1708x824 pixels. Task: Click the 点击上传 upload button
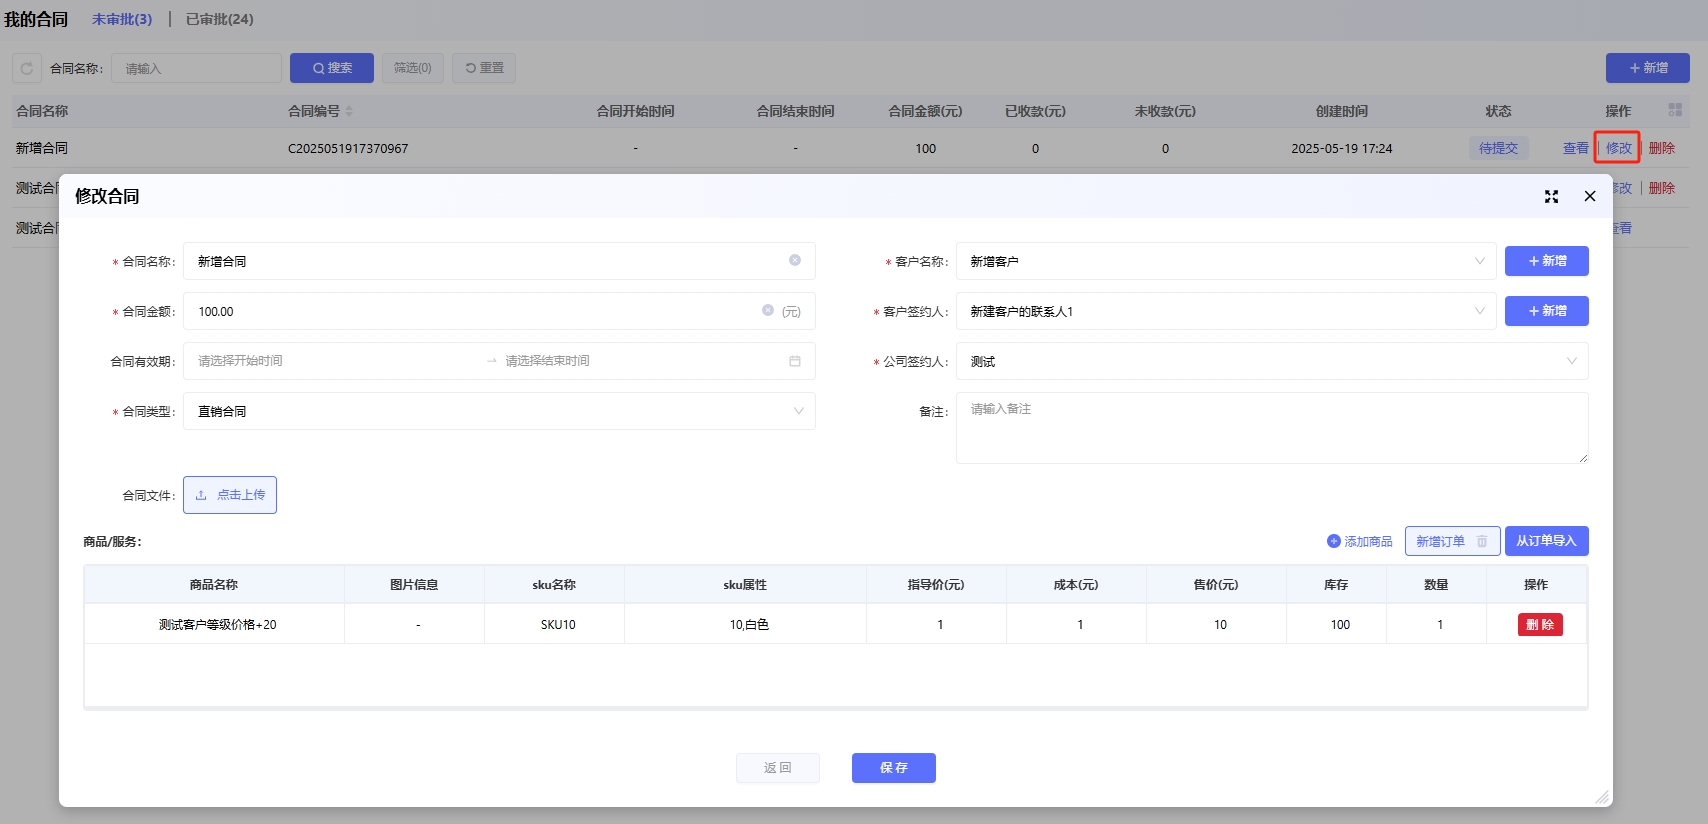[230, 495]
